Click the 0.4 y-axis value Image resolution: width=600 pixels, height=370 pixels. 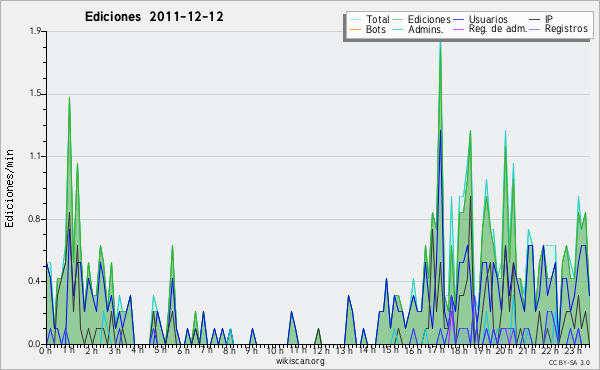tap(35, 281)
